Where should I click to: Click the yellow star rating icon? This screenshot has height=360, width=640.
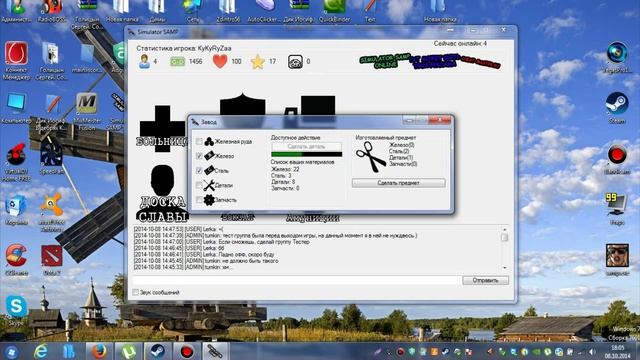click(258, 62)
